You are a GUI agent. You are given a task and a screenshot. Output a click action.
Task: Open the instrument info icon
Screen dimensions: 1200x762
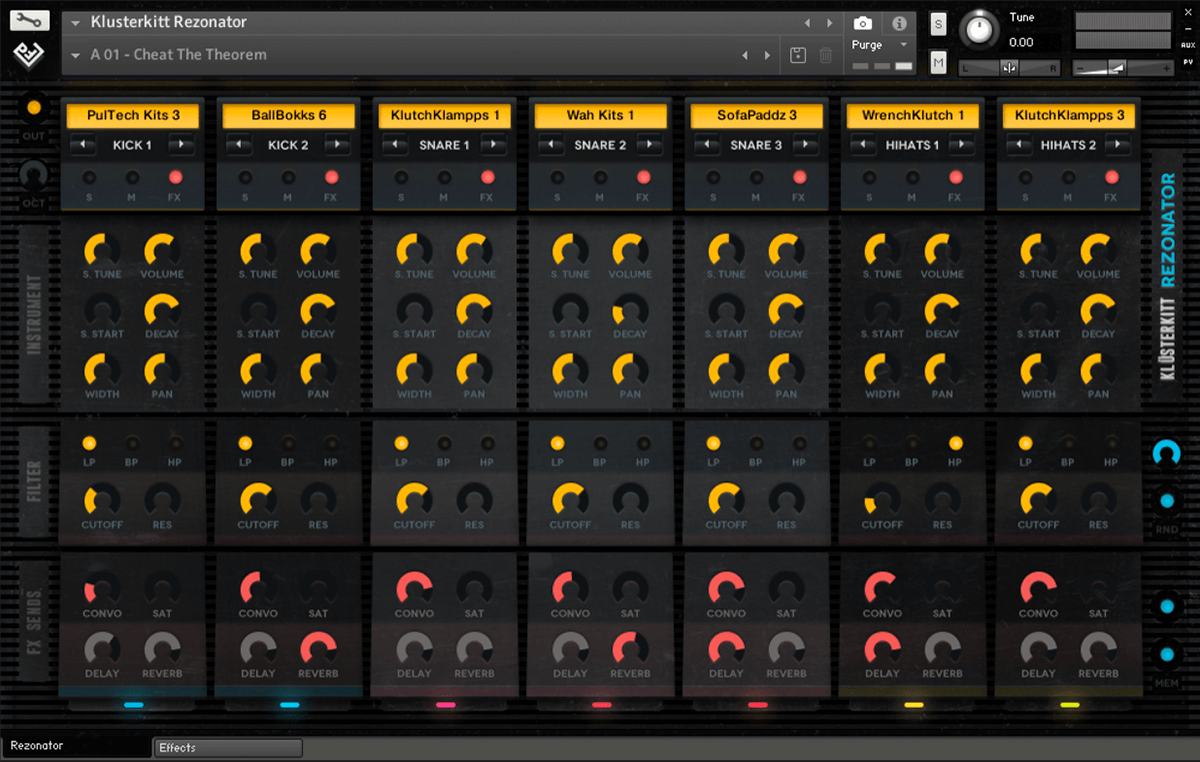(x=898, y=23)
